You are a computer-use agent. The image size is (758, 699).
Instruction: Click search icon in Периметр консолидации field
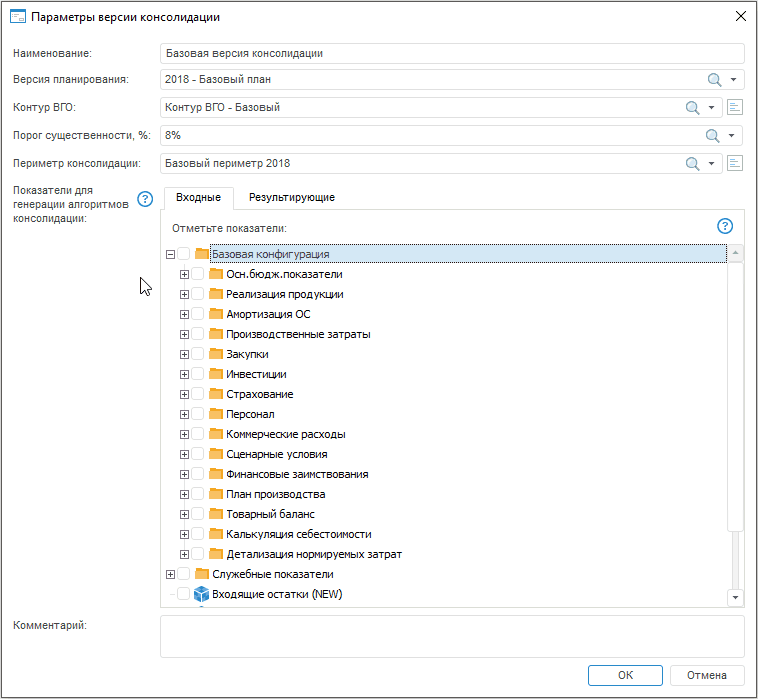[x=692, y=164]
